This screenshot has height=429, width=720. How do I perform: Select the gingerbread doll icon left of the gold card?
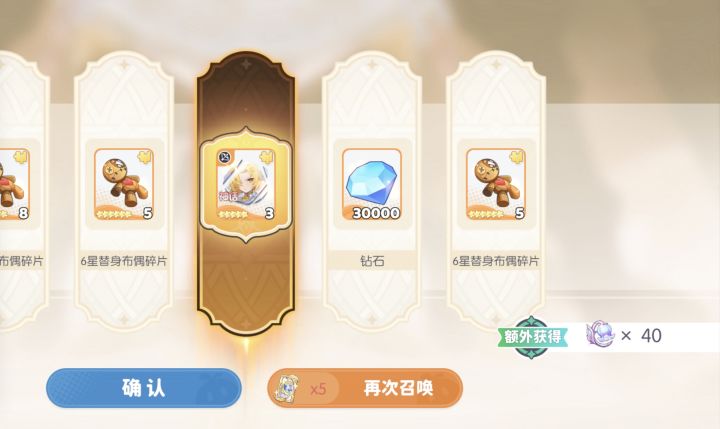[x=124, y=184]
